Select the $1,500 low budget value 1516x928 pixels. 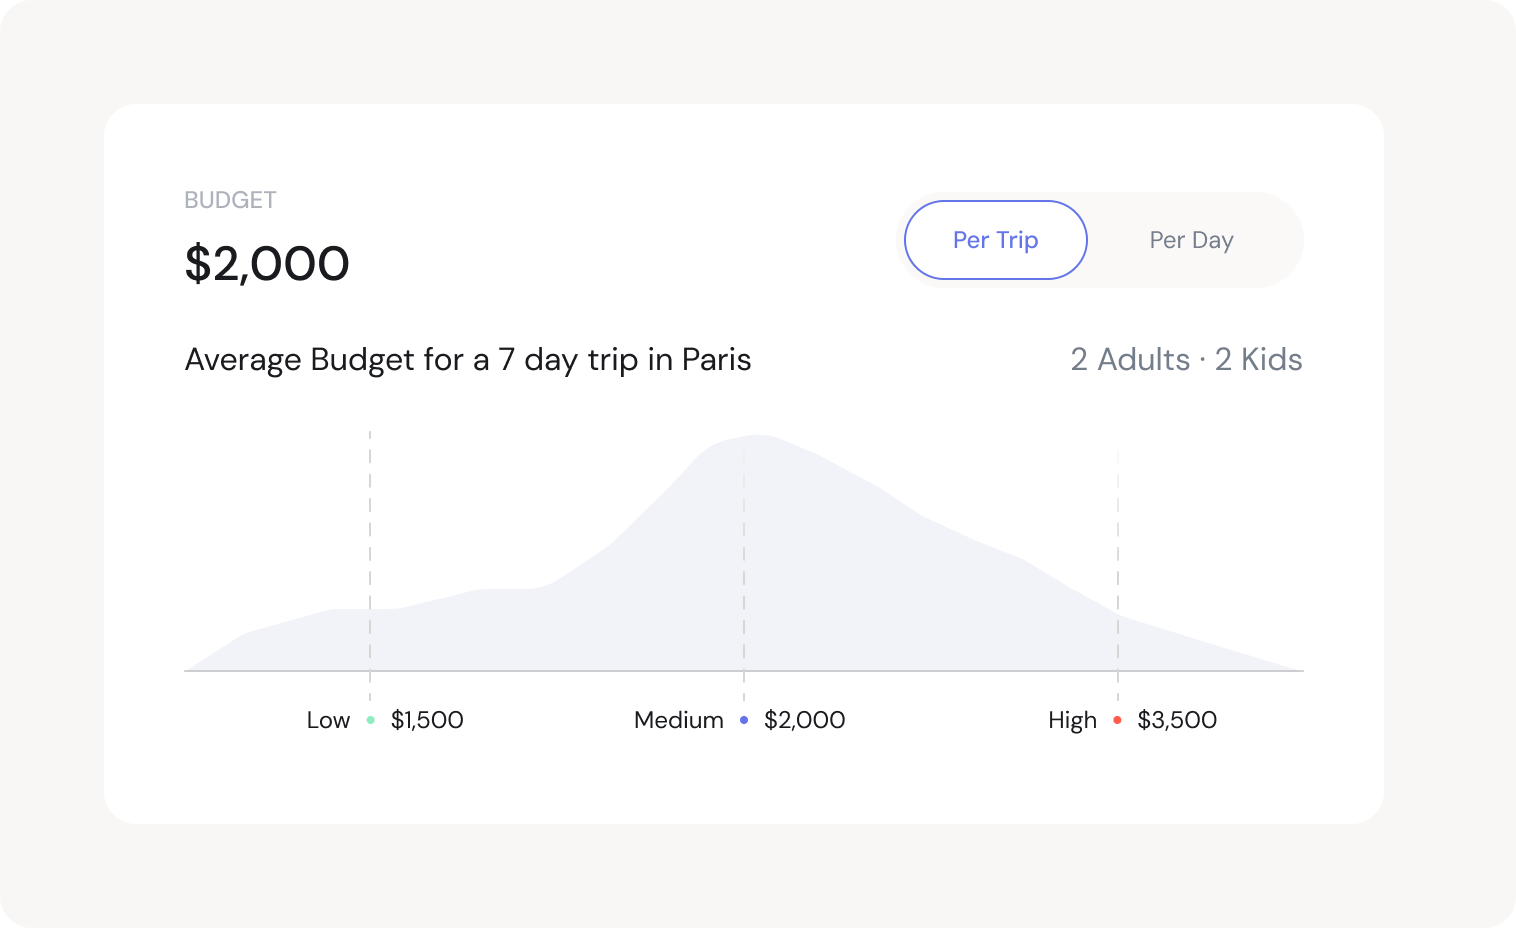coord(427,720)
